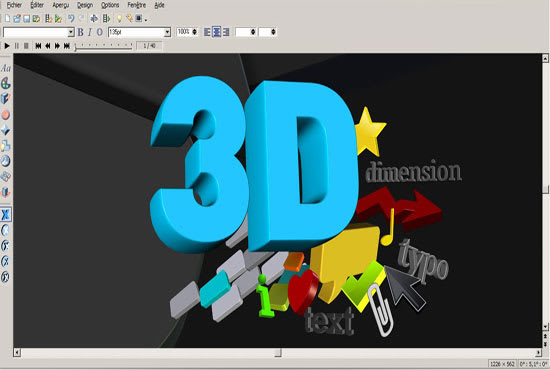Click the vertical scrollbar down arrow
Image resolution: width=550 pixels, height=370 pixels.
545,327
